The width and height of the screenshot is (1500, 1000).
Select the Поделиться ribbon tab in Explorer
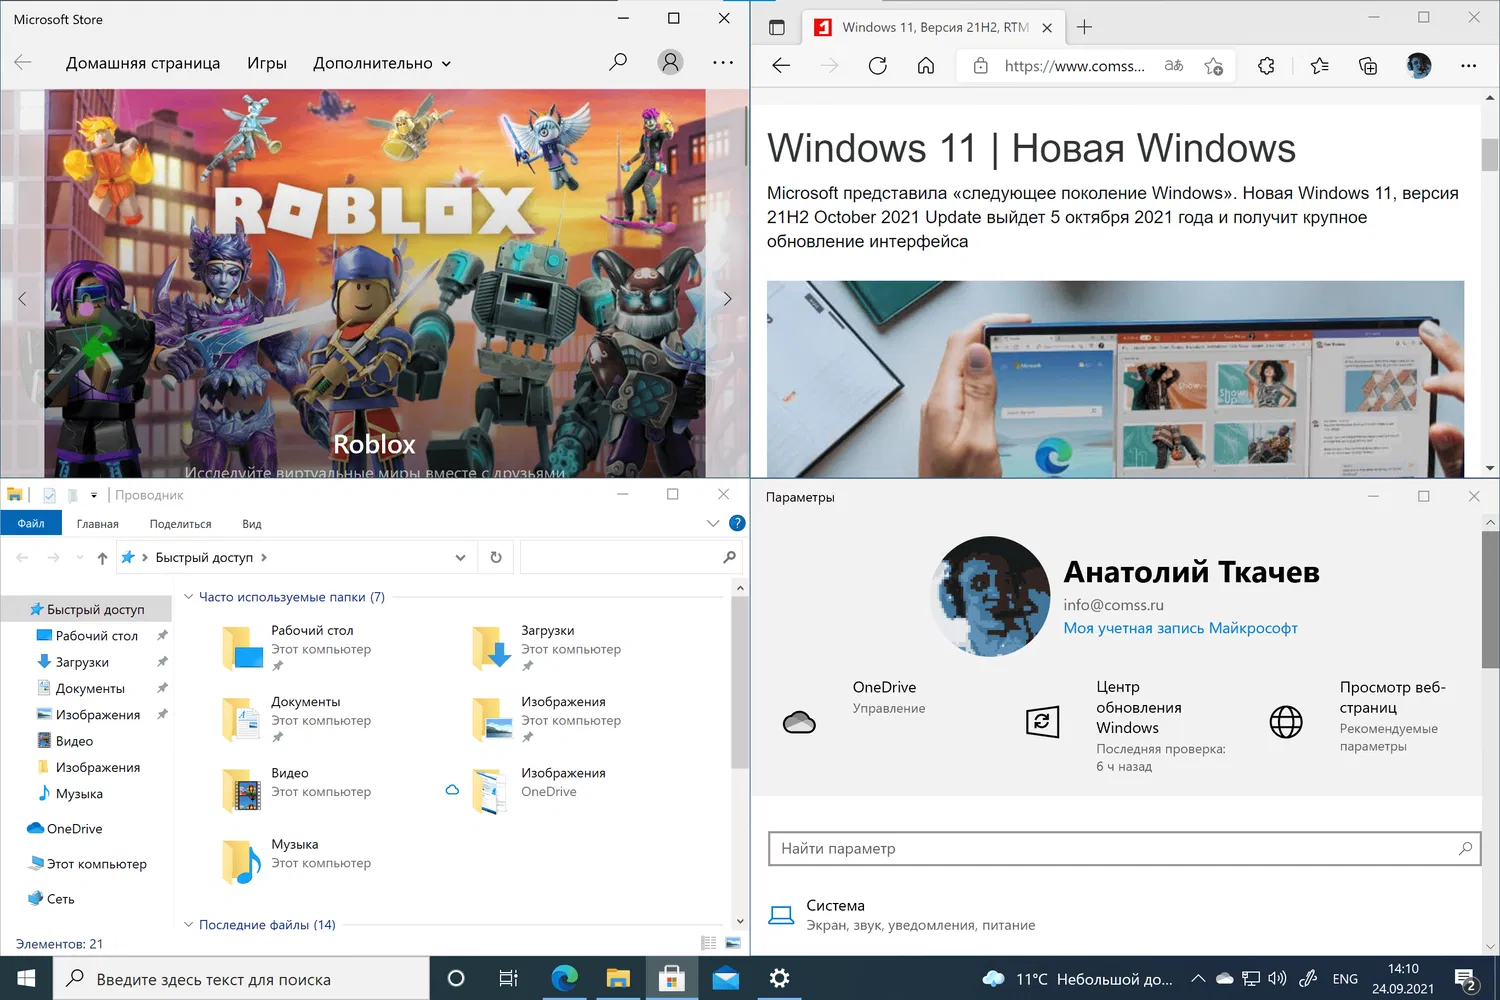tap(180, 524)
